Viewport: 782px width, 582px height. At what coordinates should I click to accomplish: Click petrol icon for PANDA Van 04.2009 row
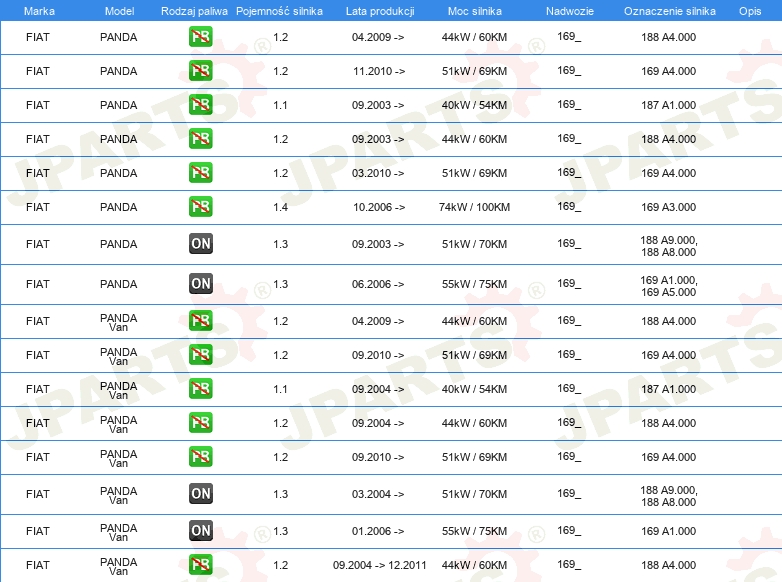200,321
